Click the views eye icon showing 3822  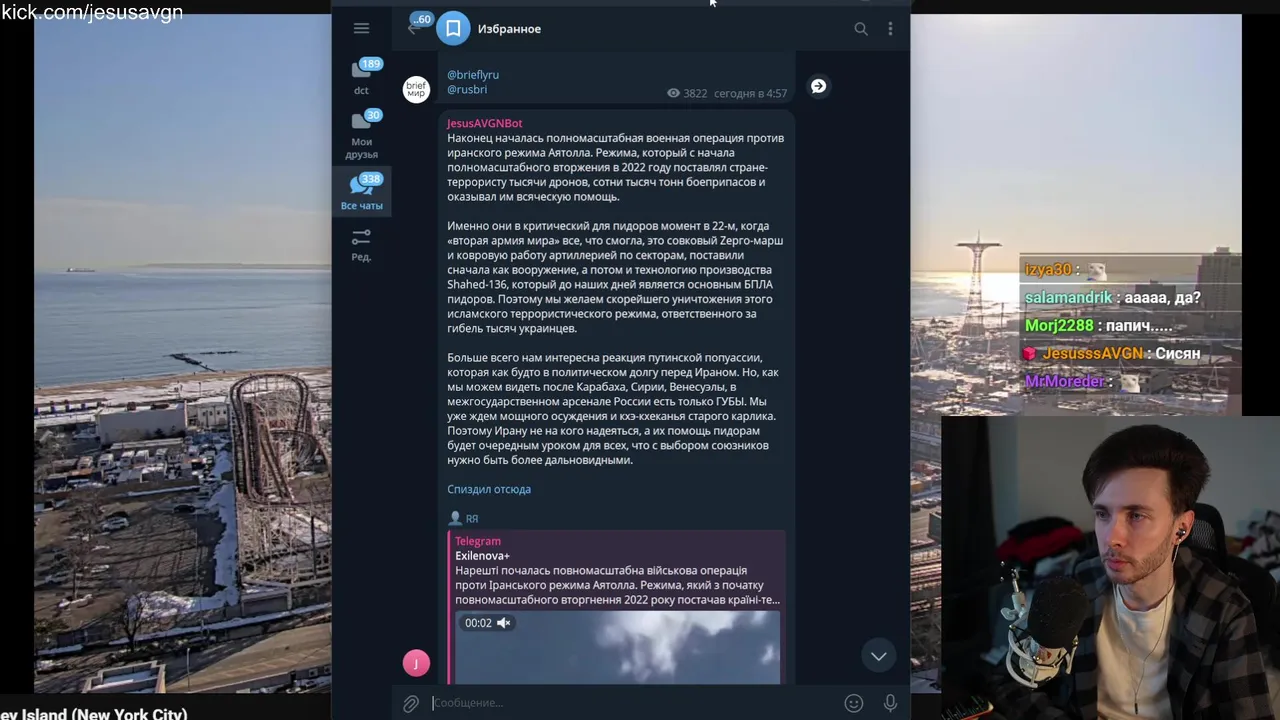673,93
